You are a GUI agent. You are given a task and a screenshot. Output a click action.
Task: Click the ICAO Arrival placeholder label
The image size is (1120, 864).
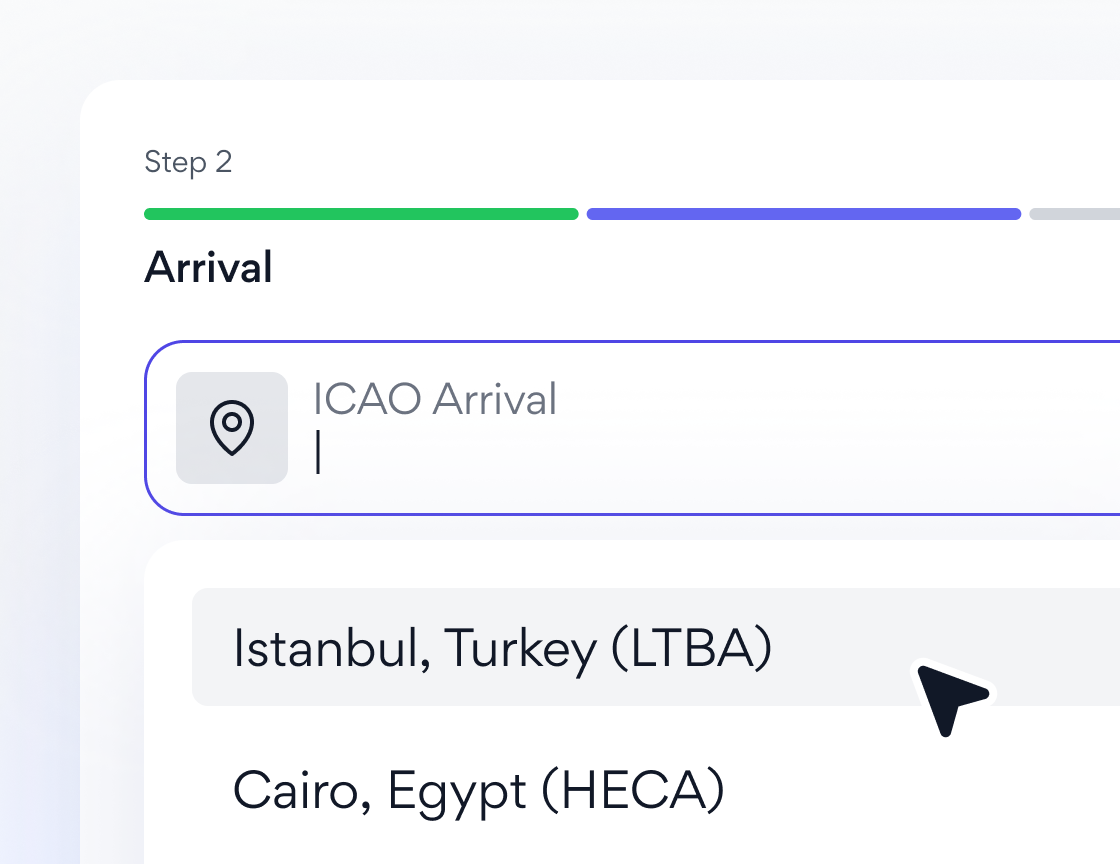435,400
